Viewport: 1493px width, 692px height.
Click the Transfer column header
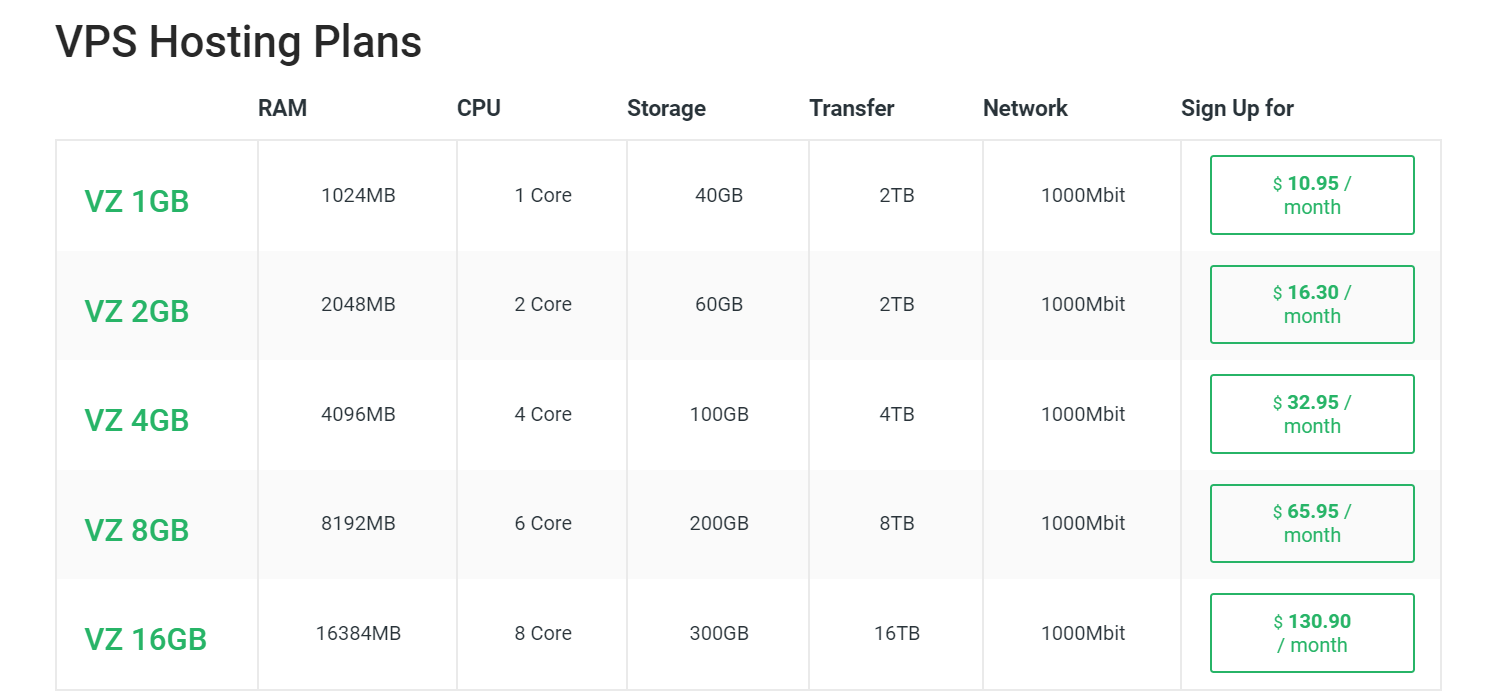pos(851,108)
